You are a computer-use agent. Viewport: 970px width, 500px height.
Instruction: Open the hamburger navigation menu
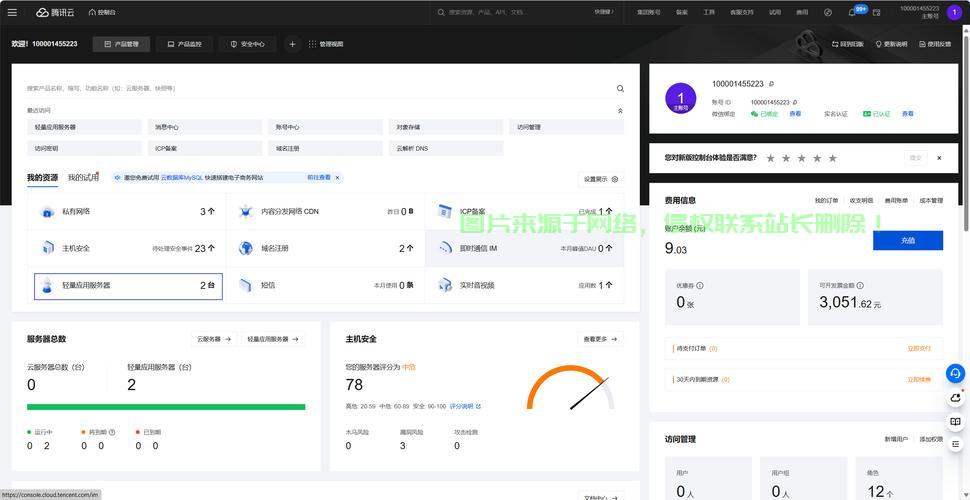click(12, 12)
